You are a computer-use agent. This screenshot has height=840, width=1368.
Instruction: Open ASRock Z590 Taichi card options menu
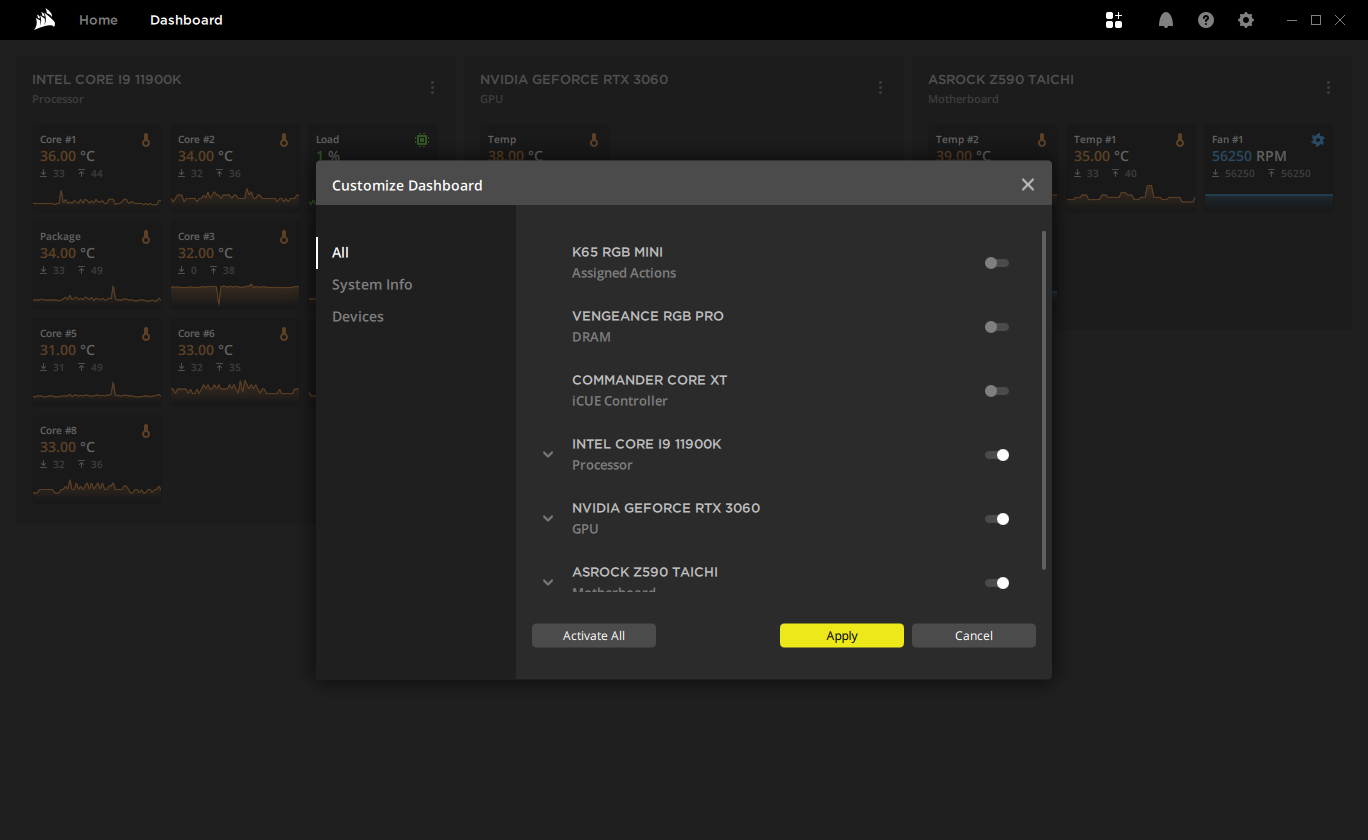1328,88
